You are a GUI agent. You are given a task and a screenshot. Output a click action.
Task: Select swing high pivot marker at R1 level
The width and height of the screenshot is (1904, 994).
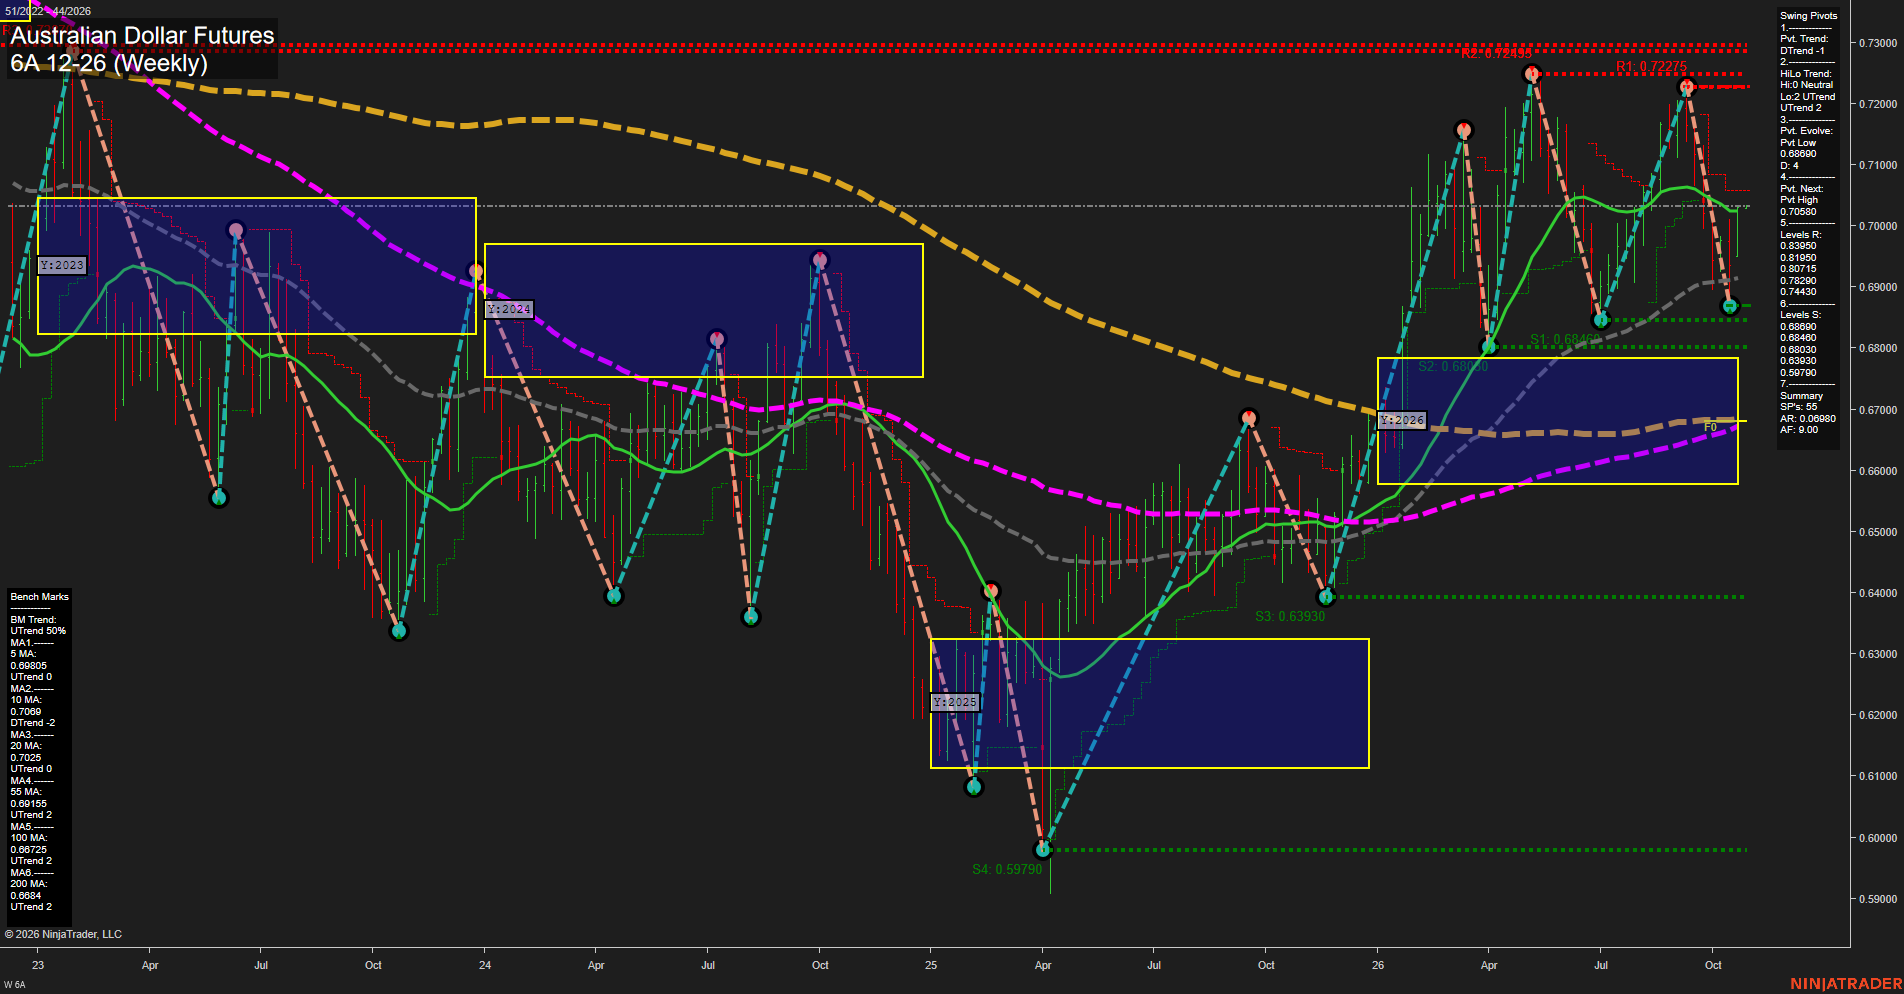point(1686,88)
